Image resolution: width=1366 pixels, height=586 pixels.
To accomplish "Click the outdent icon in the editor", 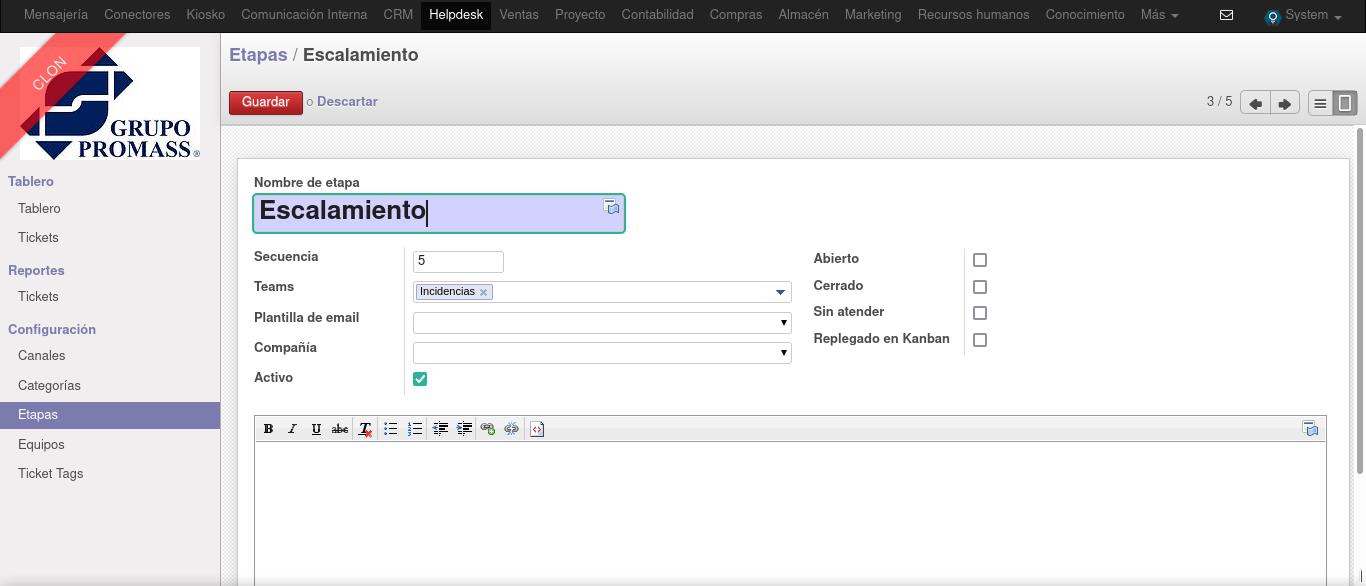I will (440, 429).
